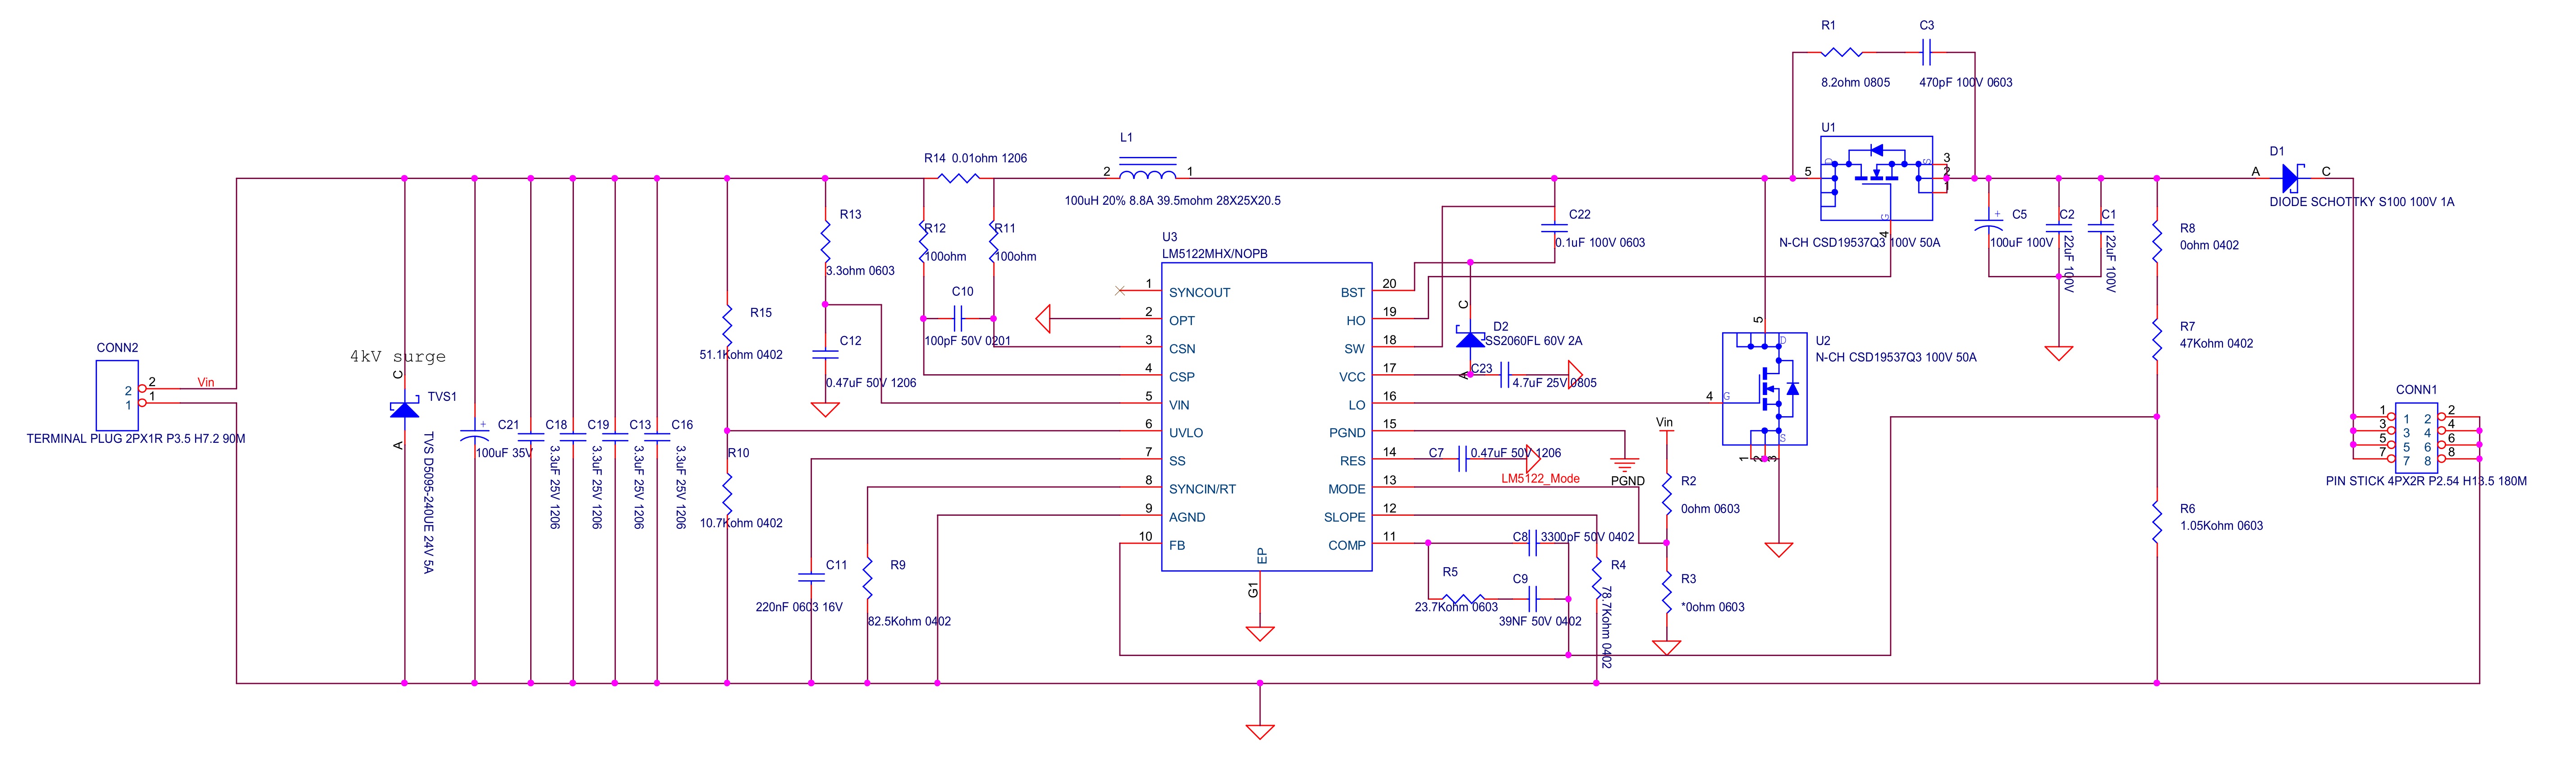Select the '8.2ohm 0805' value text
Image resolution: width=2576 pixels, height=762 pixels.
(1855, 83)
